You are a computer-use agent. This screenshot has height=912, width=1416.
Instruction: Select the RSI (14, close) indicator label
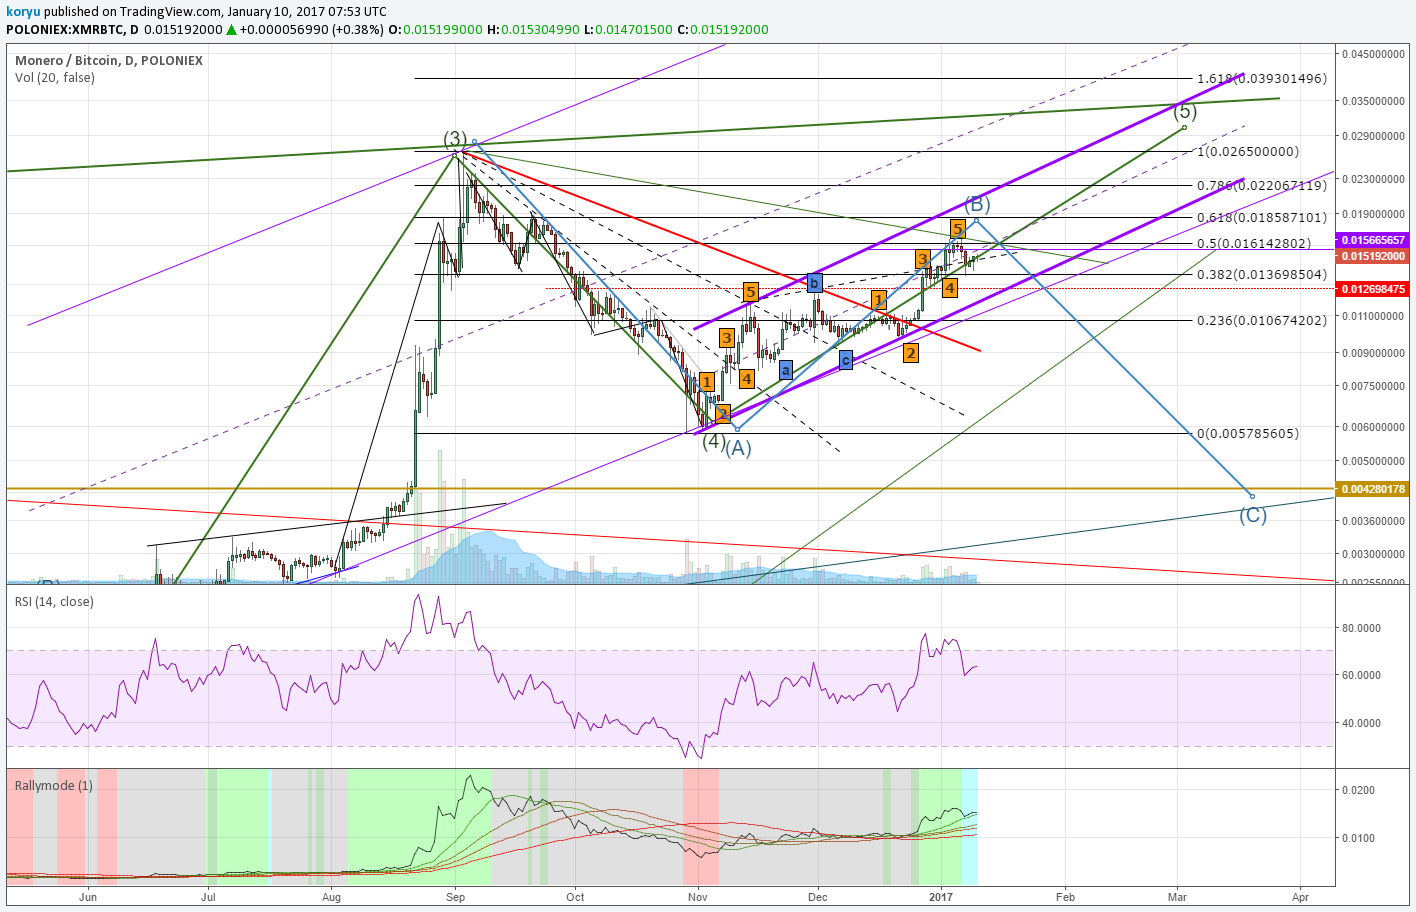coord(54,602)
